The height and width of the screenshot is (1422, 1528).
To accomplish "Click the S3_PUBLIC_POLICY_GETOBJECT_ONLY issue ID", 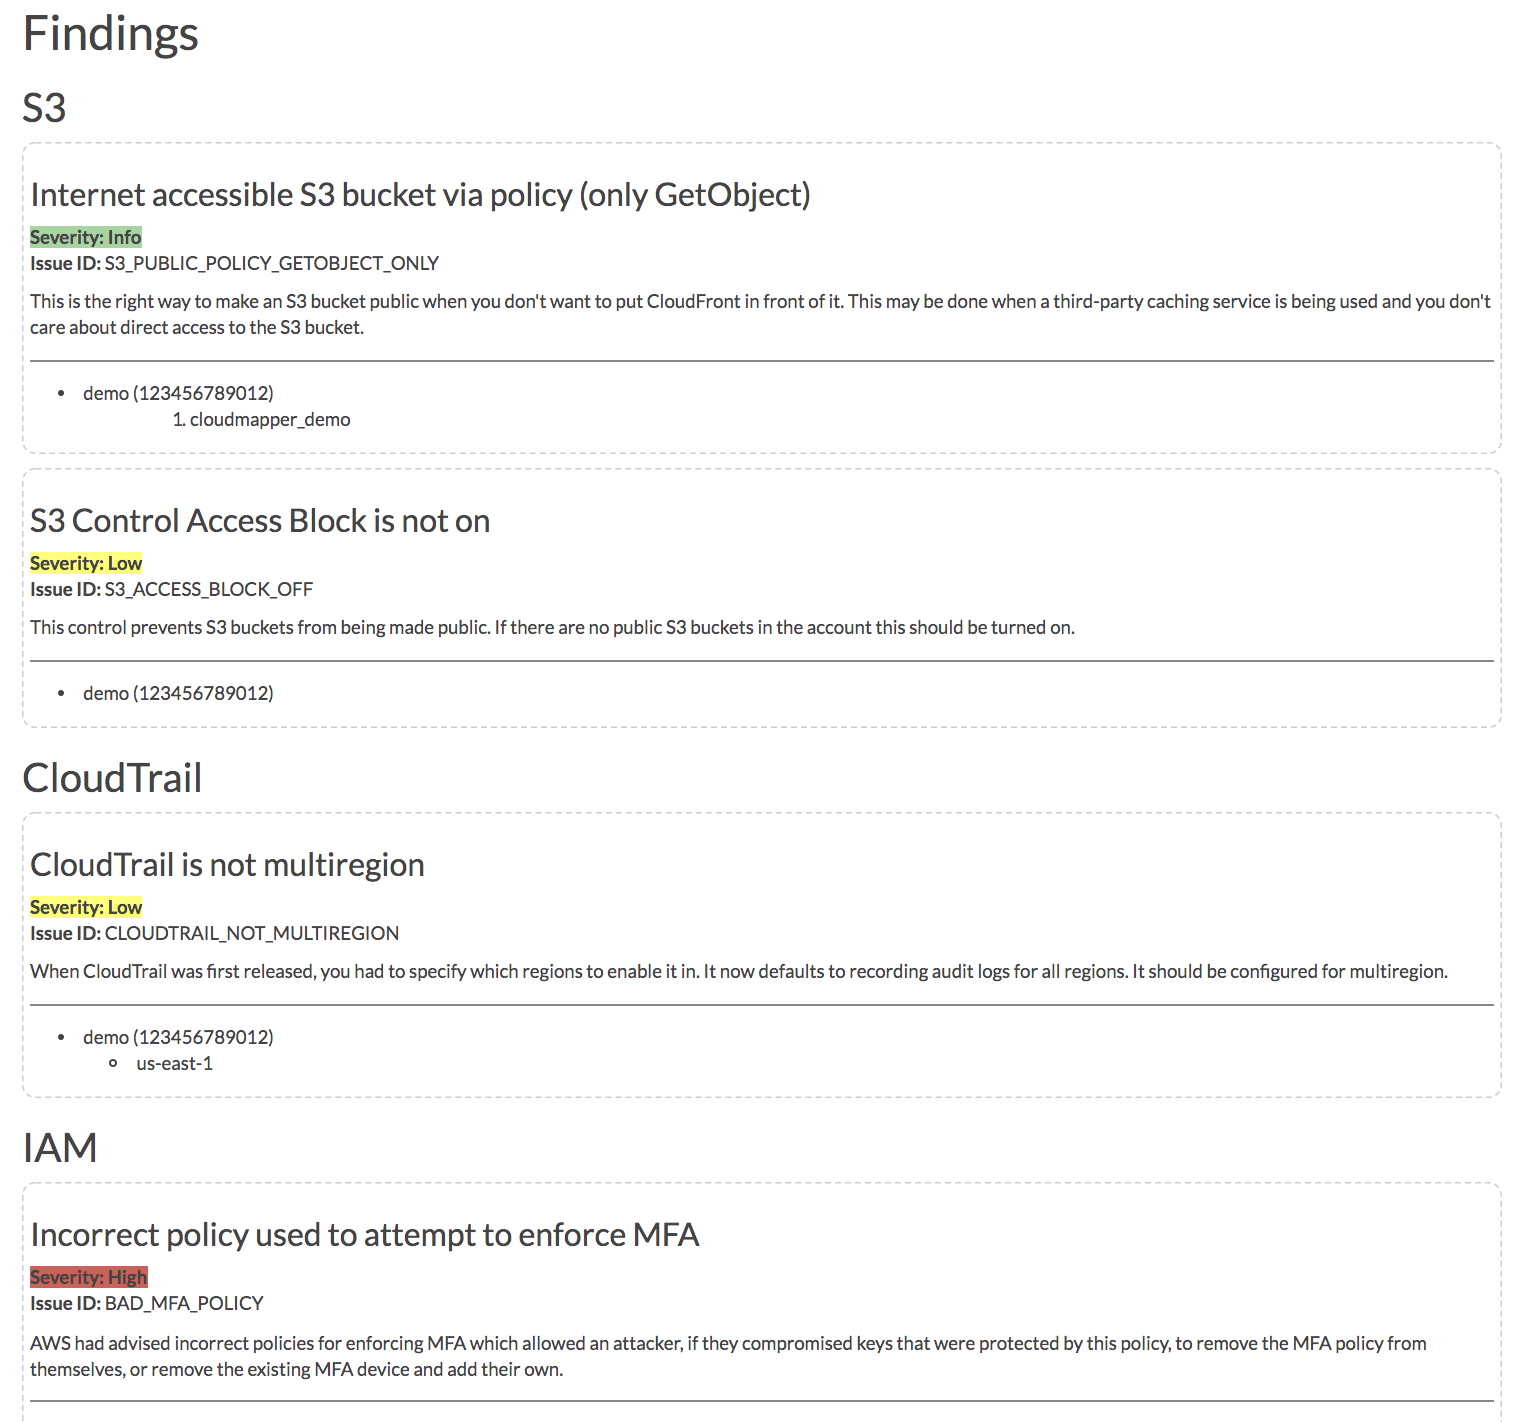I will pyautogui.click(x=272, y=263).
